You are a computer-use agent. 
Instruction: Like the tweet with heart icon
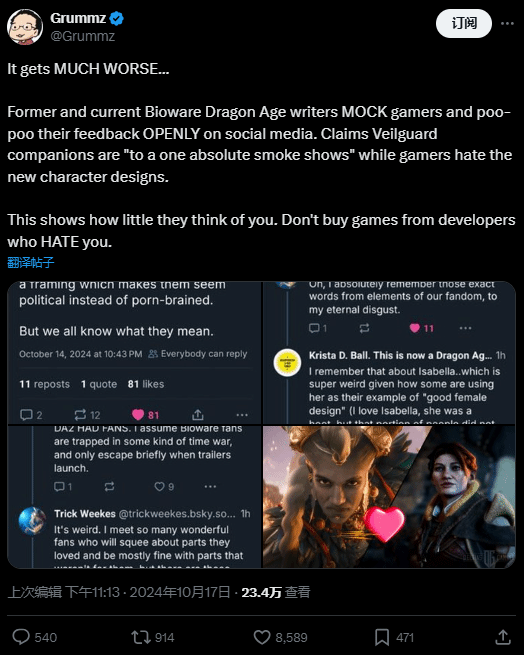pos(262,637)
